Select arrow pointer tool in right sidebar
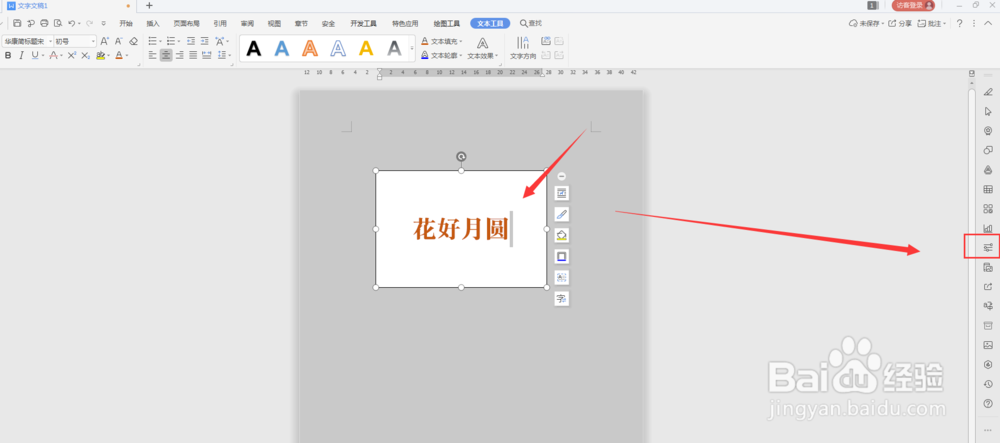Image resolution: width=1000 pixels, height=443 pixels. click(x=988, y=112)
